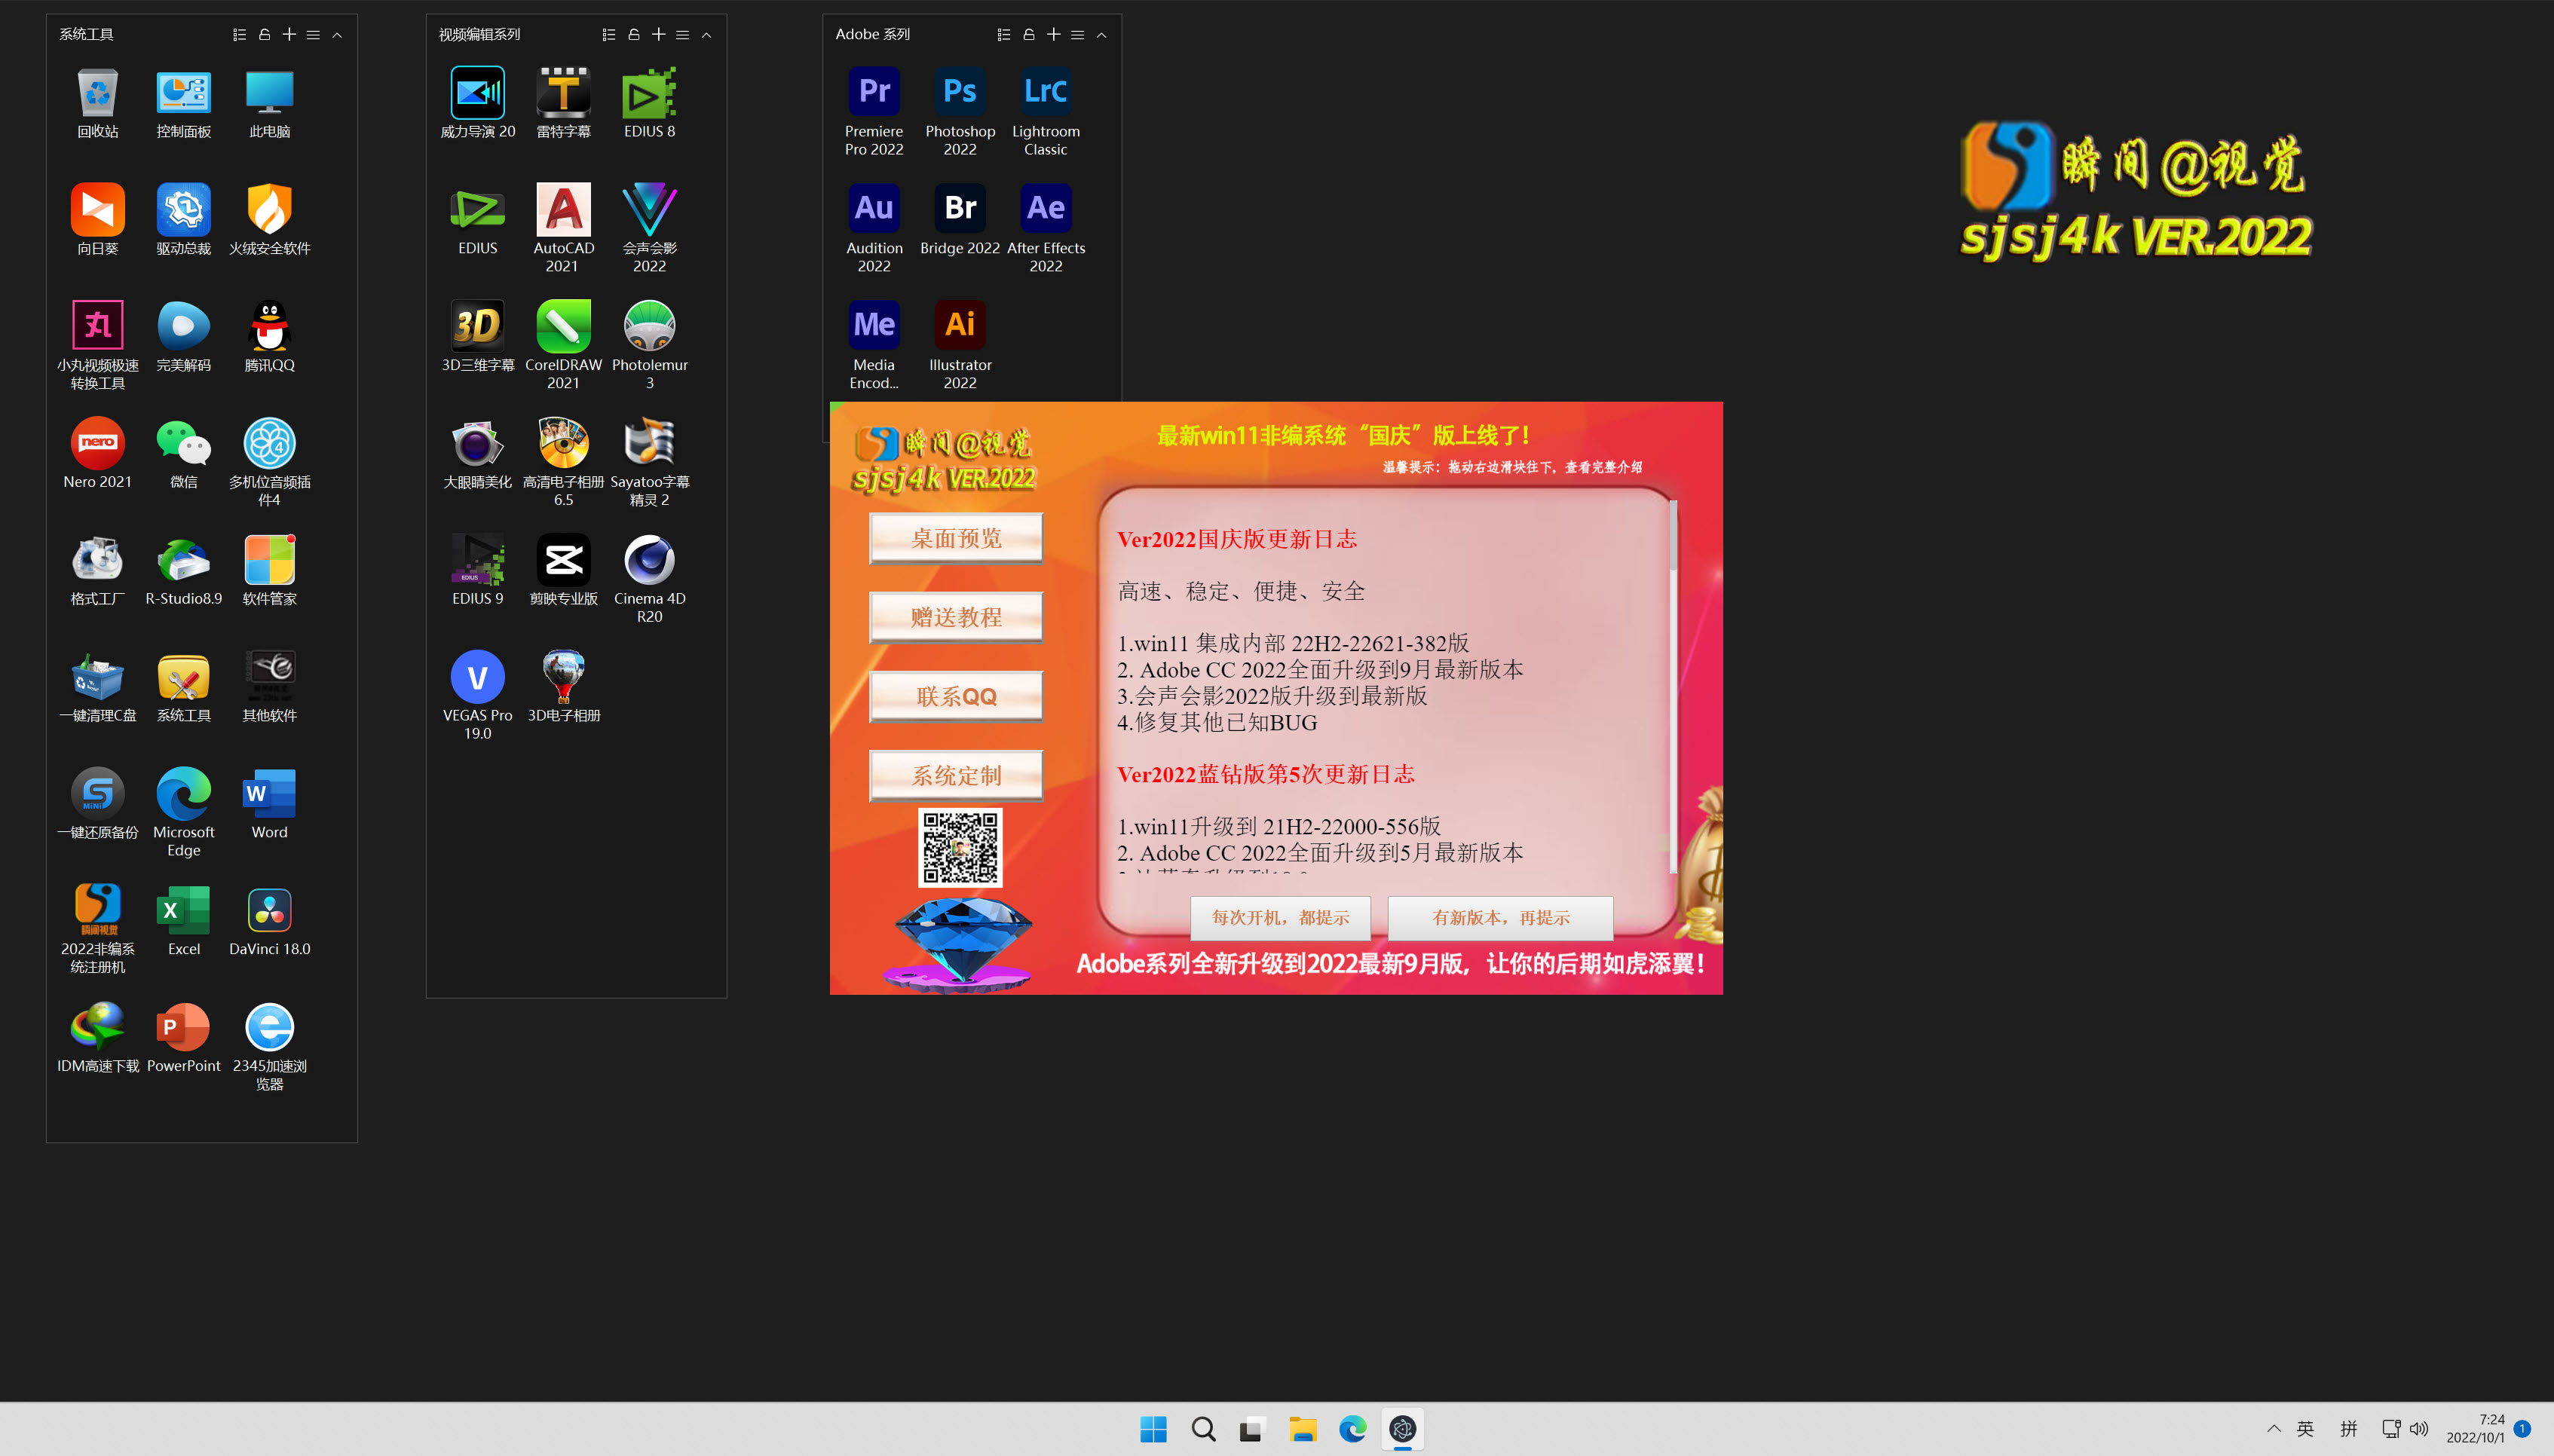Screen dimensions: 2554x1456
Task: Click the 系统定制 button
Action: coord(956,775)
